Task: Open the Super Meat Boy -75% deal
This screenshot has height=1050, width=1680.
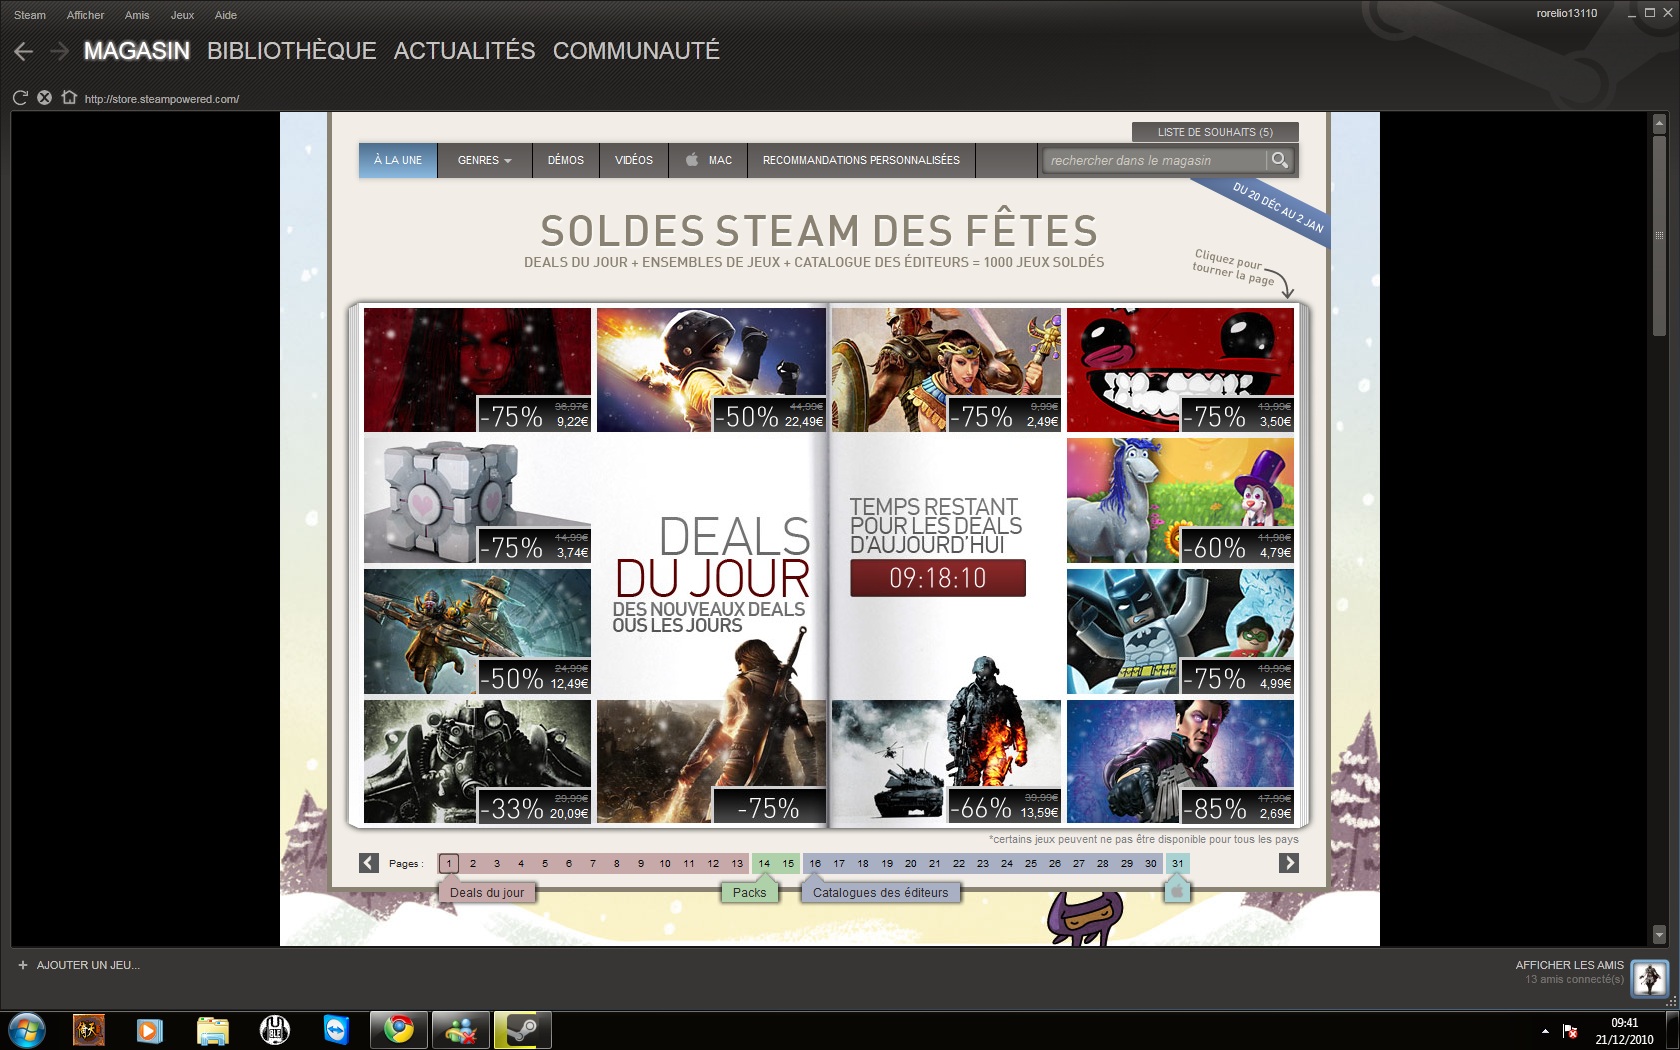Action: pyautogui.click(x=1180, y=370)
